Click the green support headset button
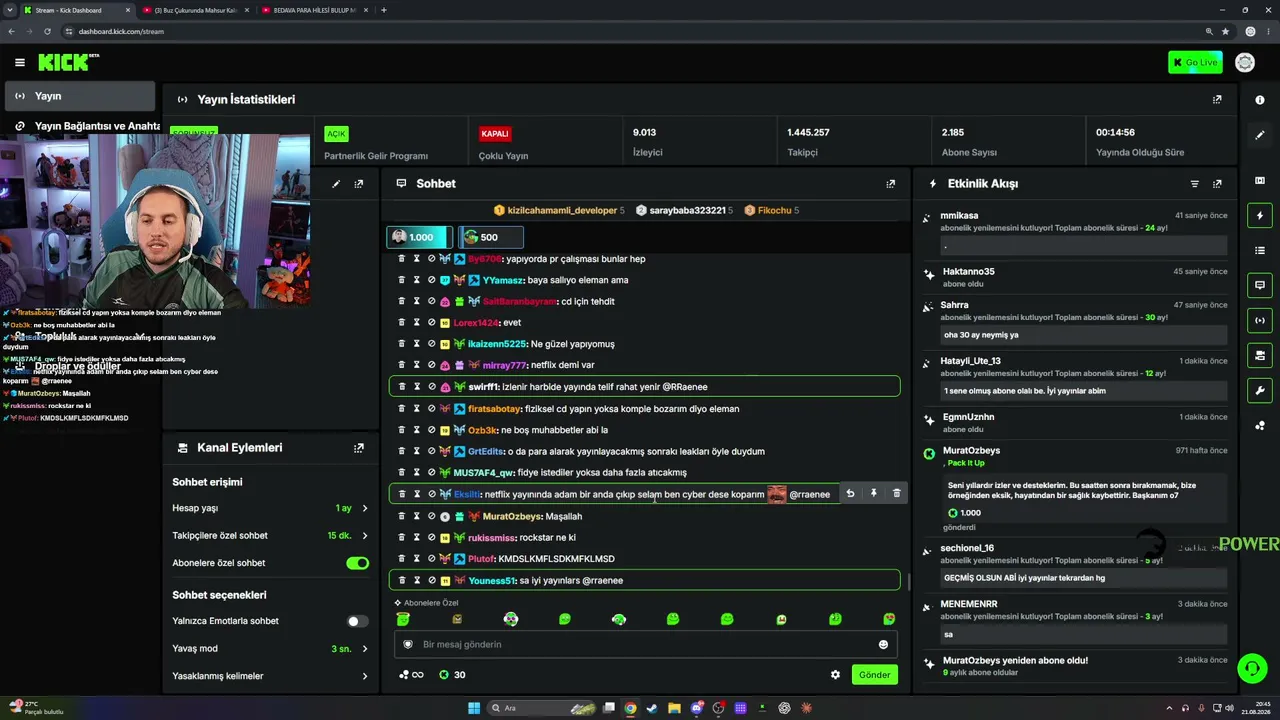Viewport: 1280px width, 720px height. (1251, 667)
